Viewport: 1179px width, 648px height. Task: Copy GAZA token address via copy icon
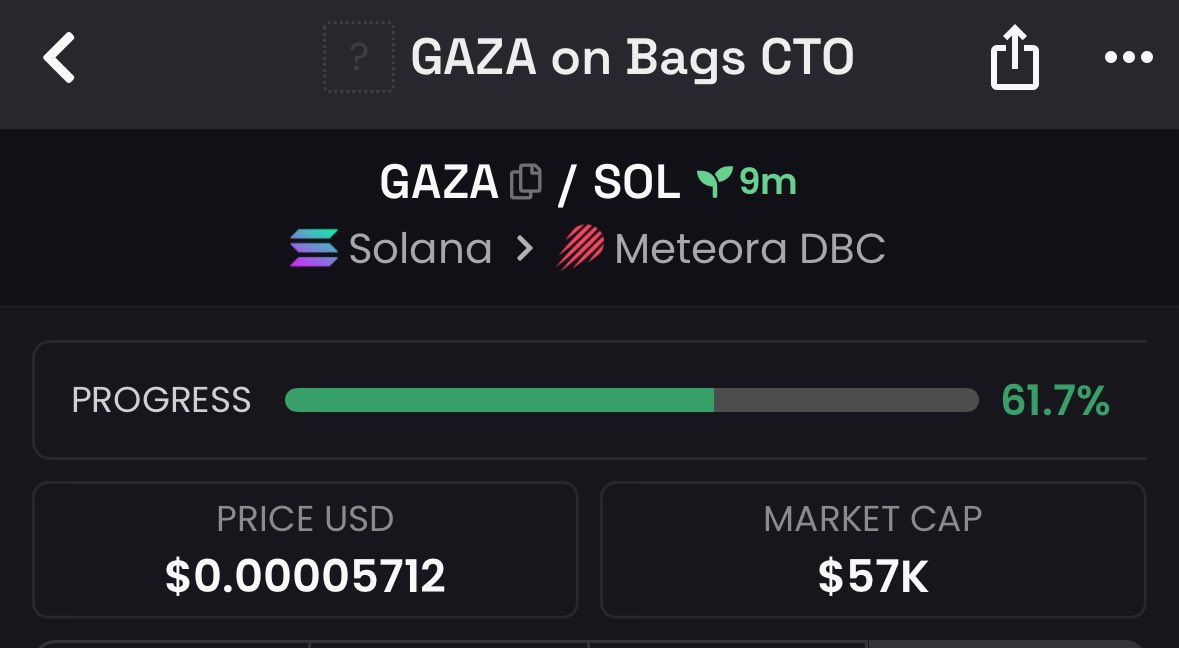[526, 182]
